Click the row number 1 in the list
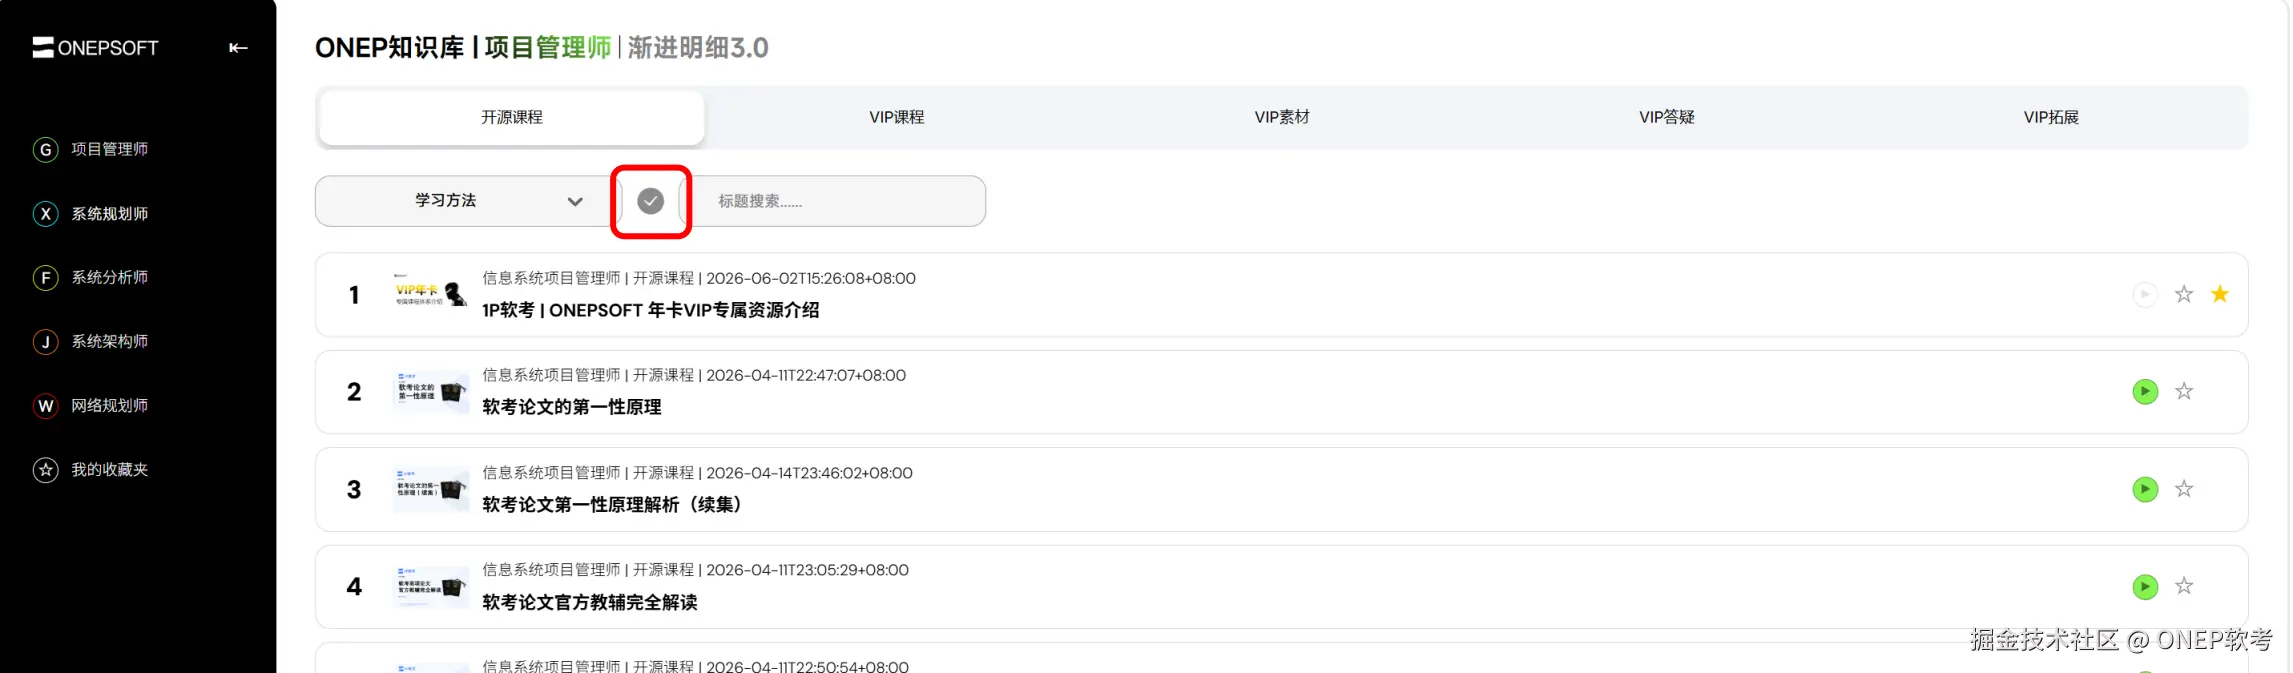 [x=354, y=295]
